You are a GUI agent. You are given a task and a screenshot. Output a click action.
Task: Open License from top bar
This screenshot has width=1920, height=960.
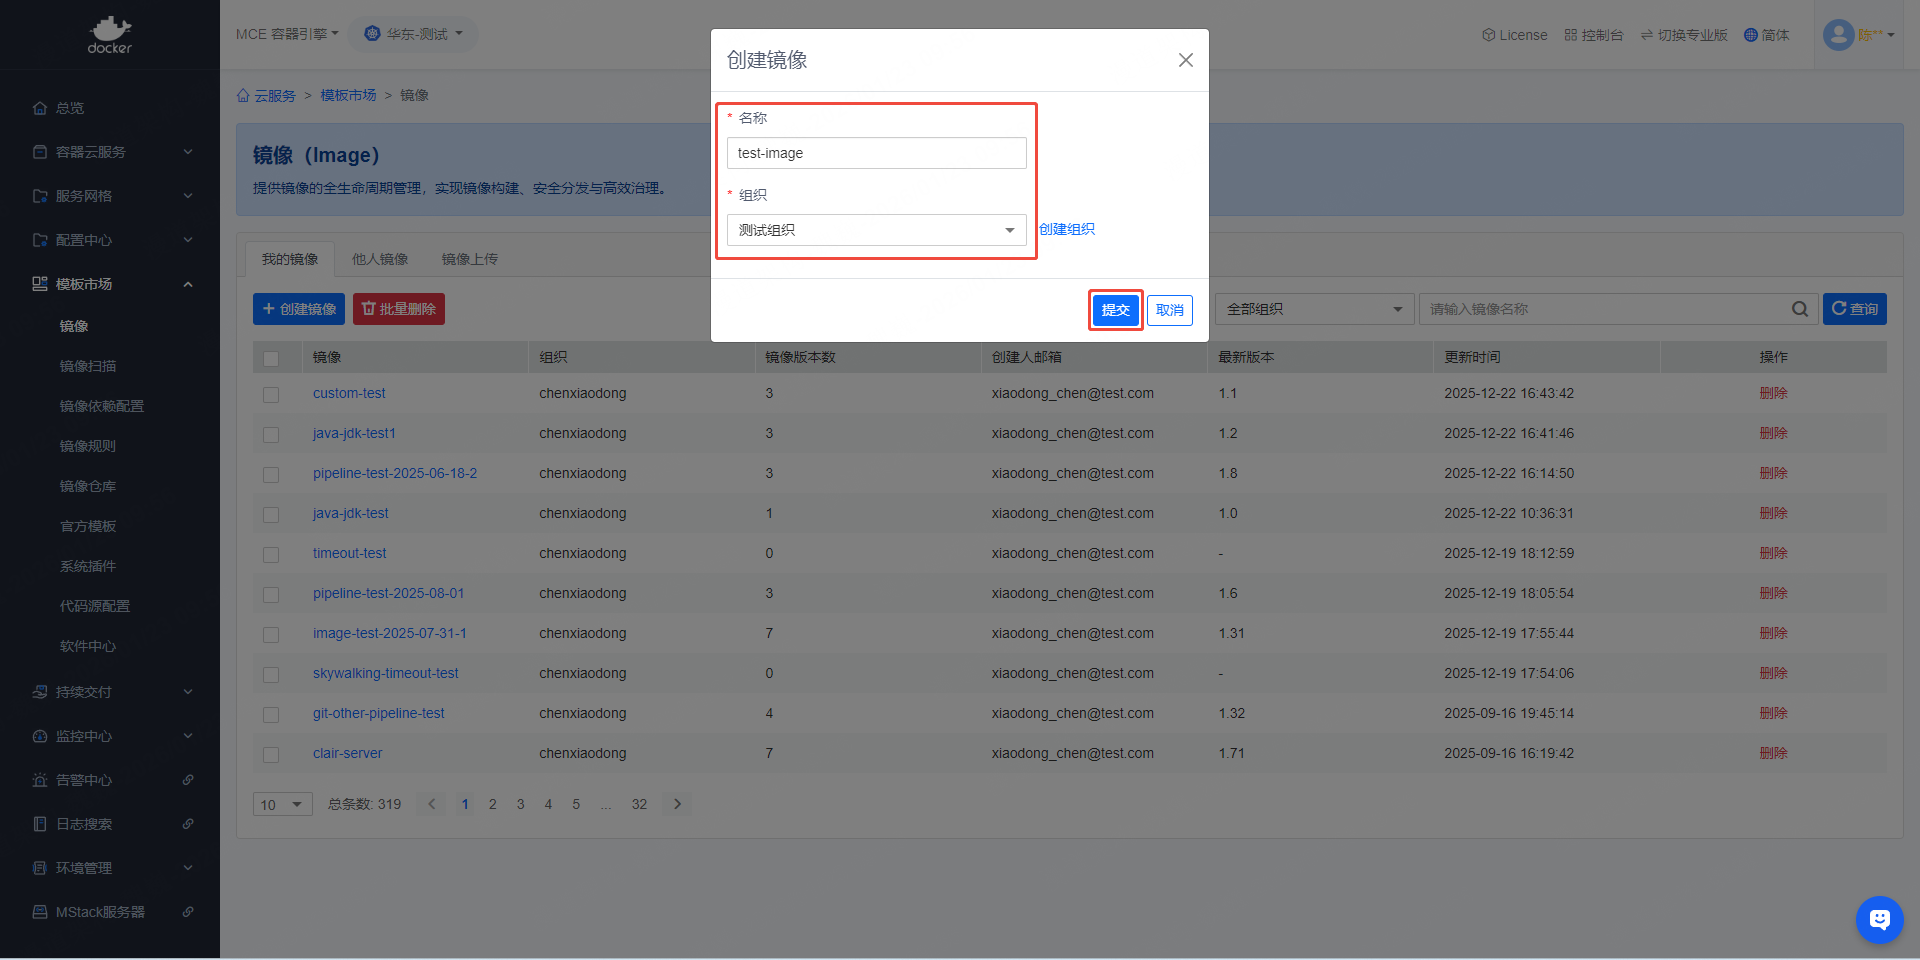tap(1514, 35)
